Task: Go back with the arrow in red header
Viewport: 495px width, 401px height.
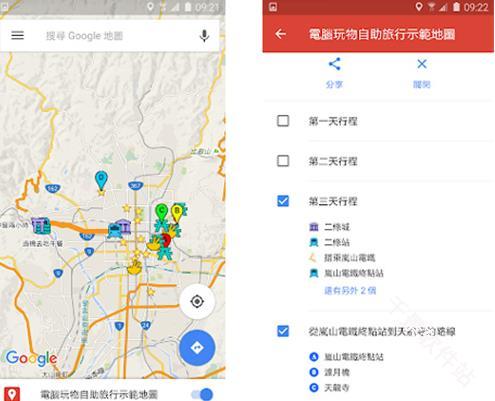Action: (x=281, y=34)
